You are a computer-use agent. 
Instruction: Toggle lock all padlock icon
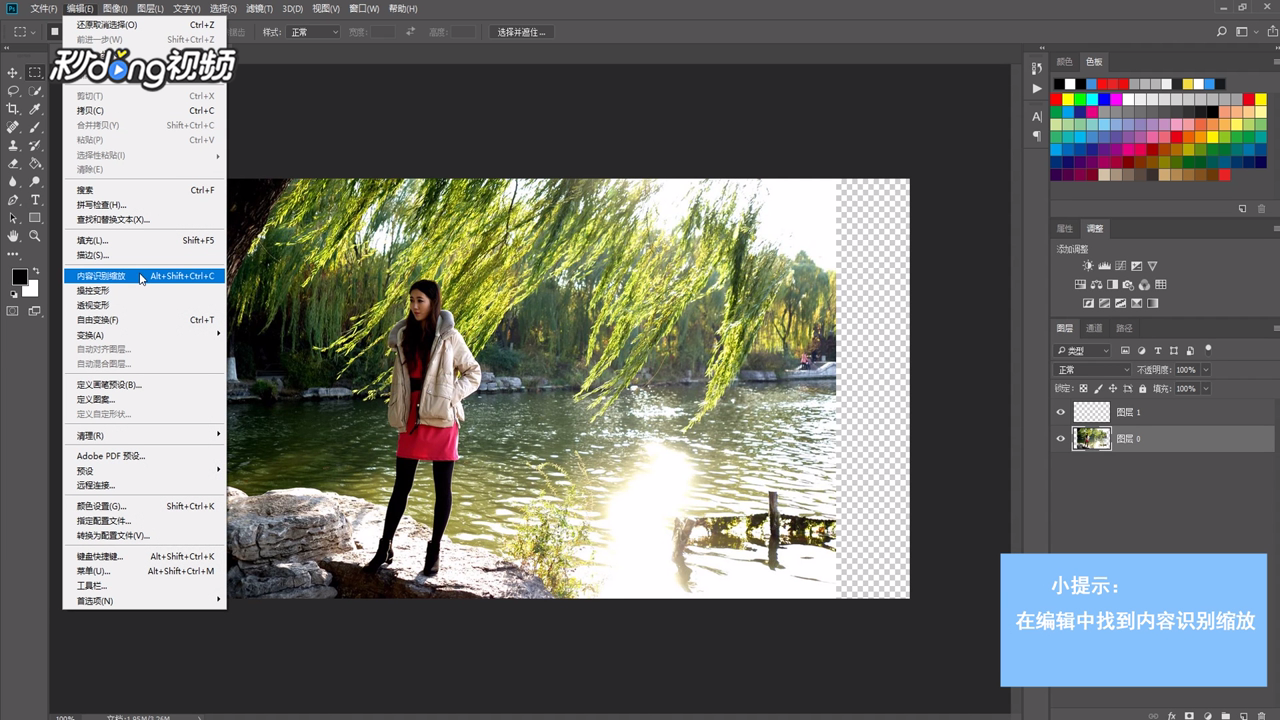1142,388
